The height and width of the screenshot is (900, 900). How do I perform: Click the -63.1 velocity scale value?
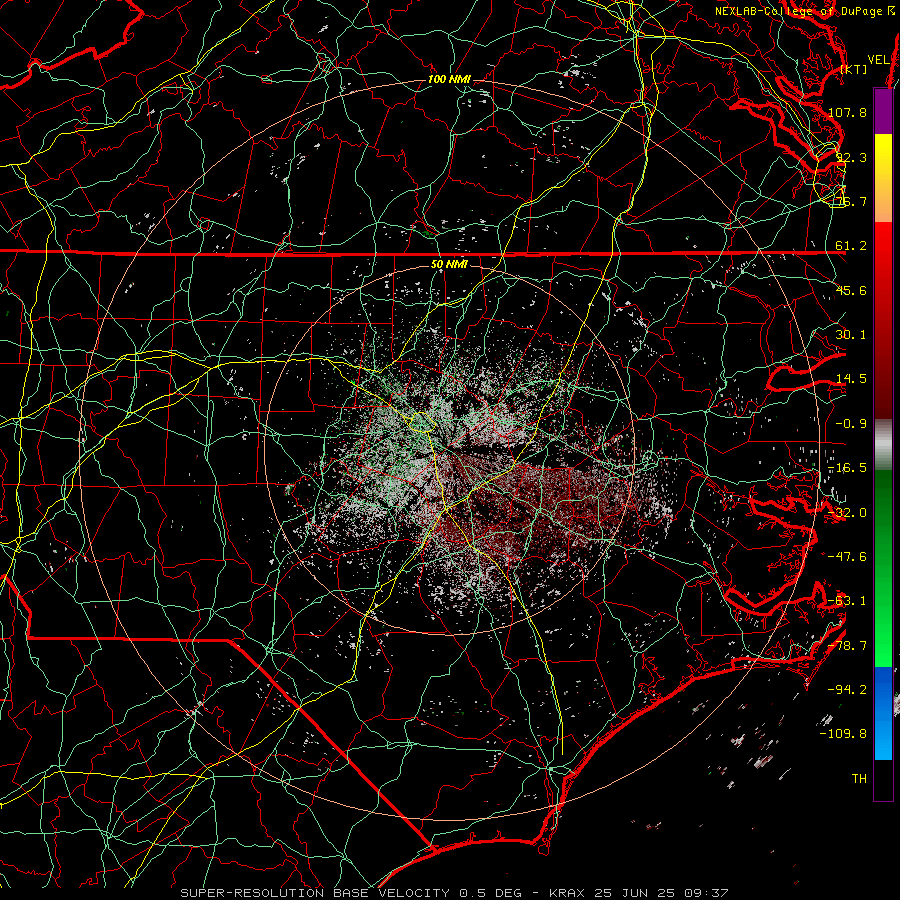click(847, 601)
